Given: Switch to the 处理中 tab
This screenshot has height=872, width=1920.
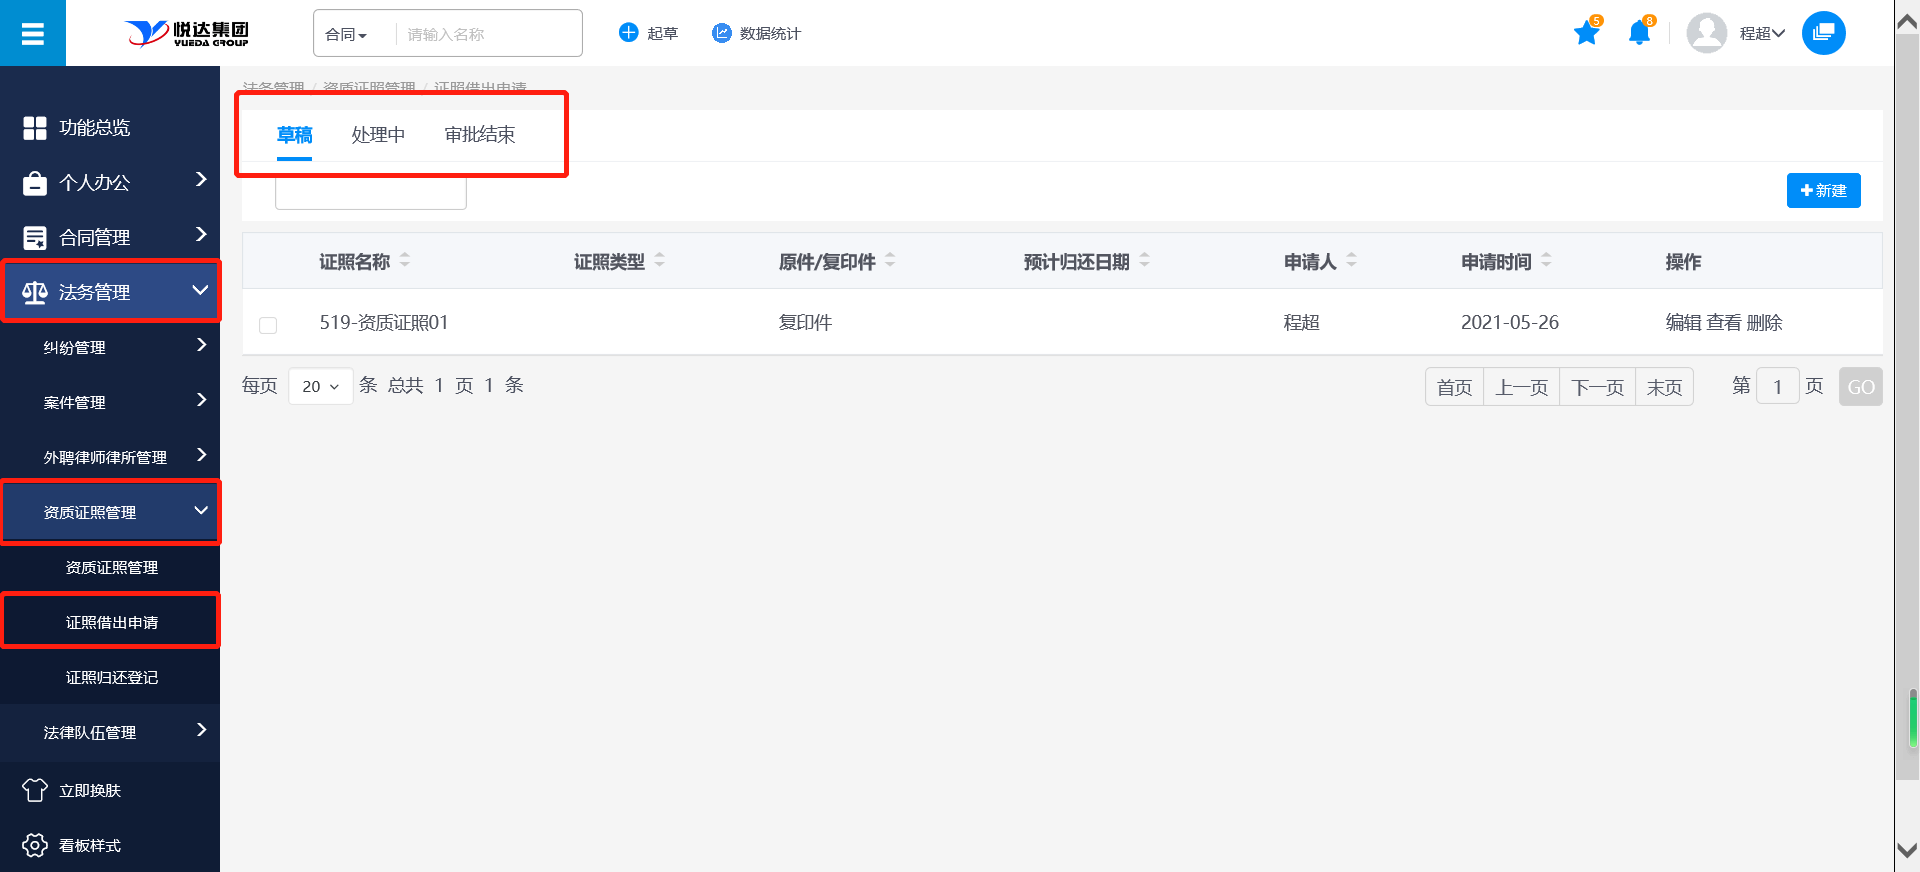Looking at the screenshot, I should coord(378,135).
